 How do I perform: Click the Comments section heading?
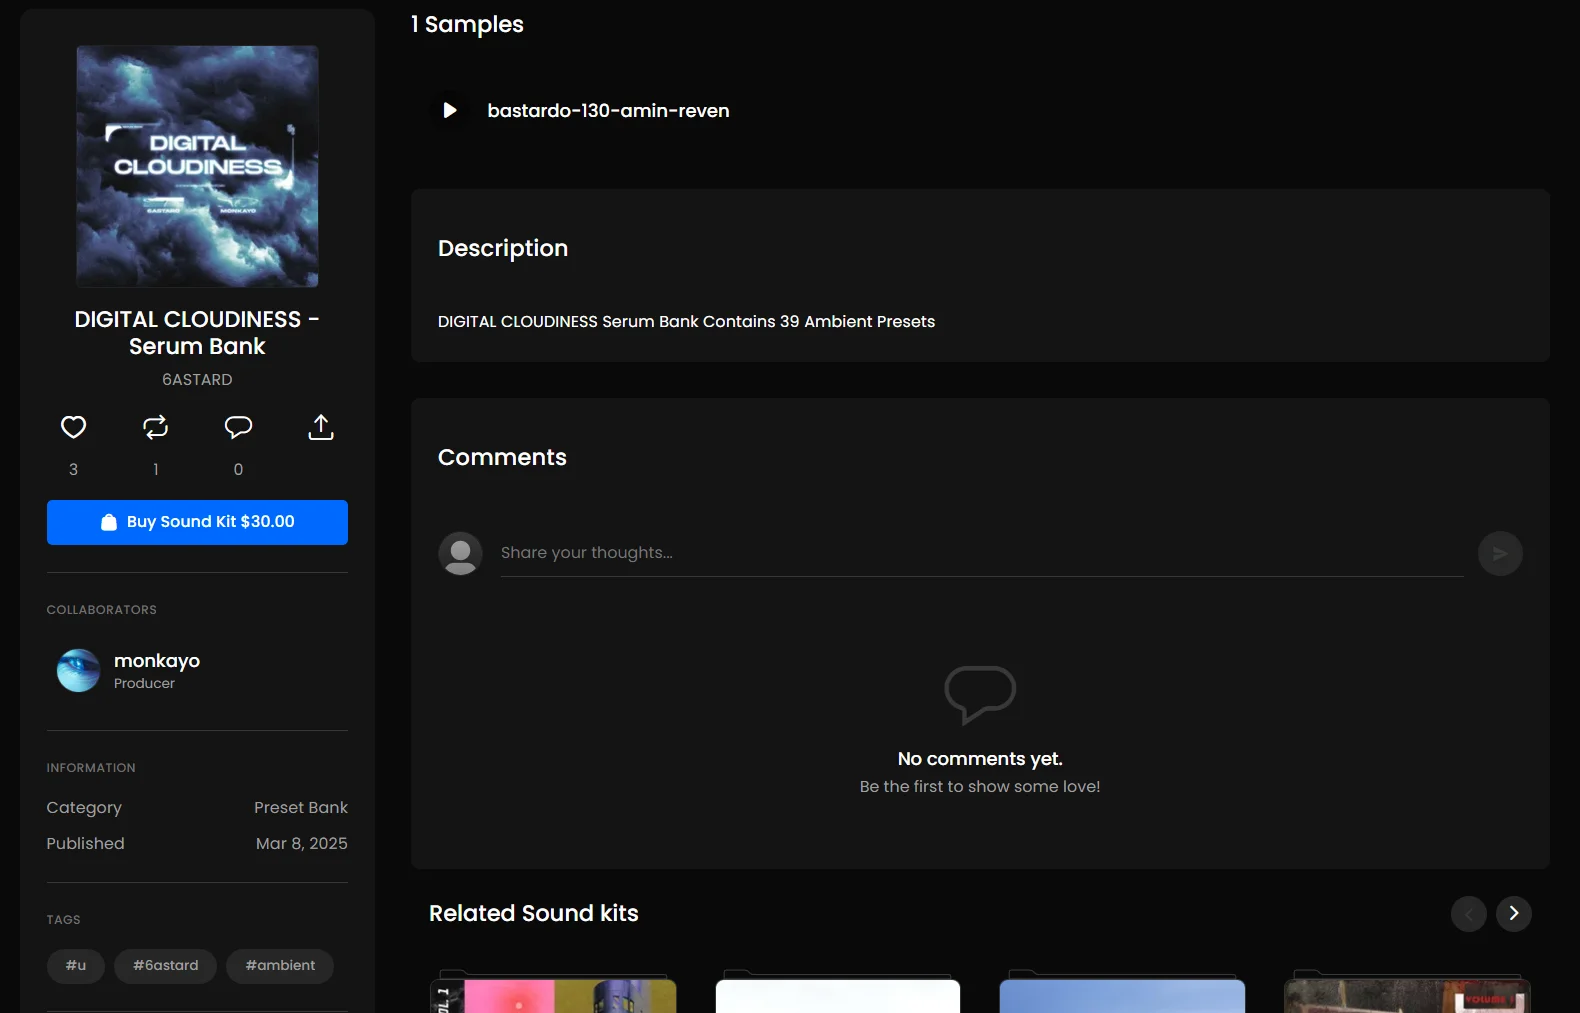502,457
